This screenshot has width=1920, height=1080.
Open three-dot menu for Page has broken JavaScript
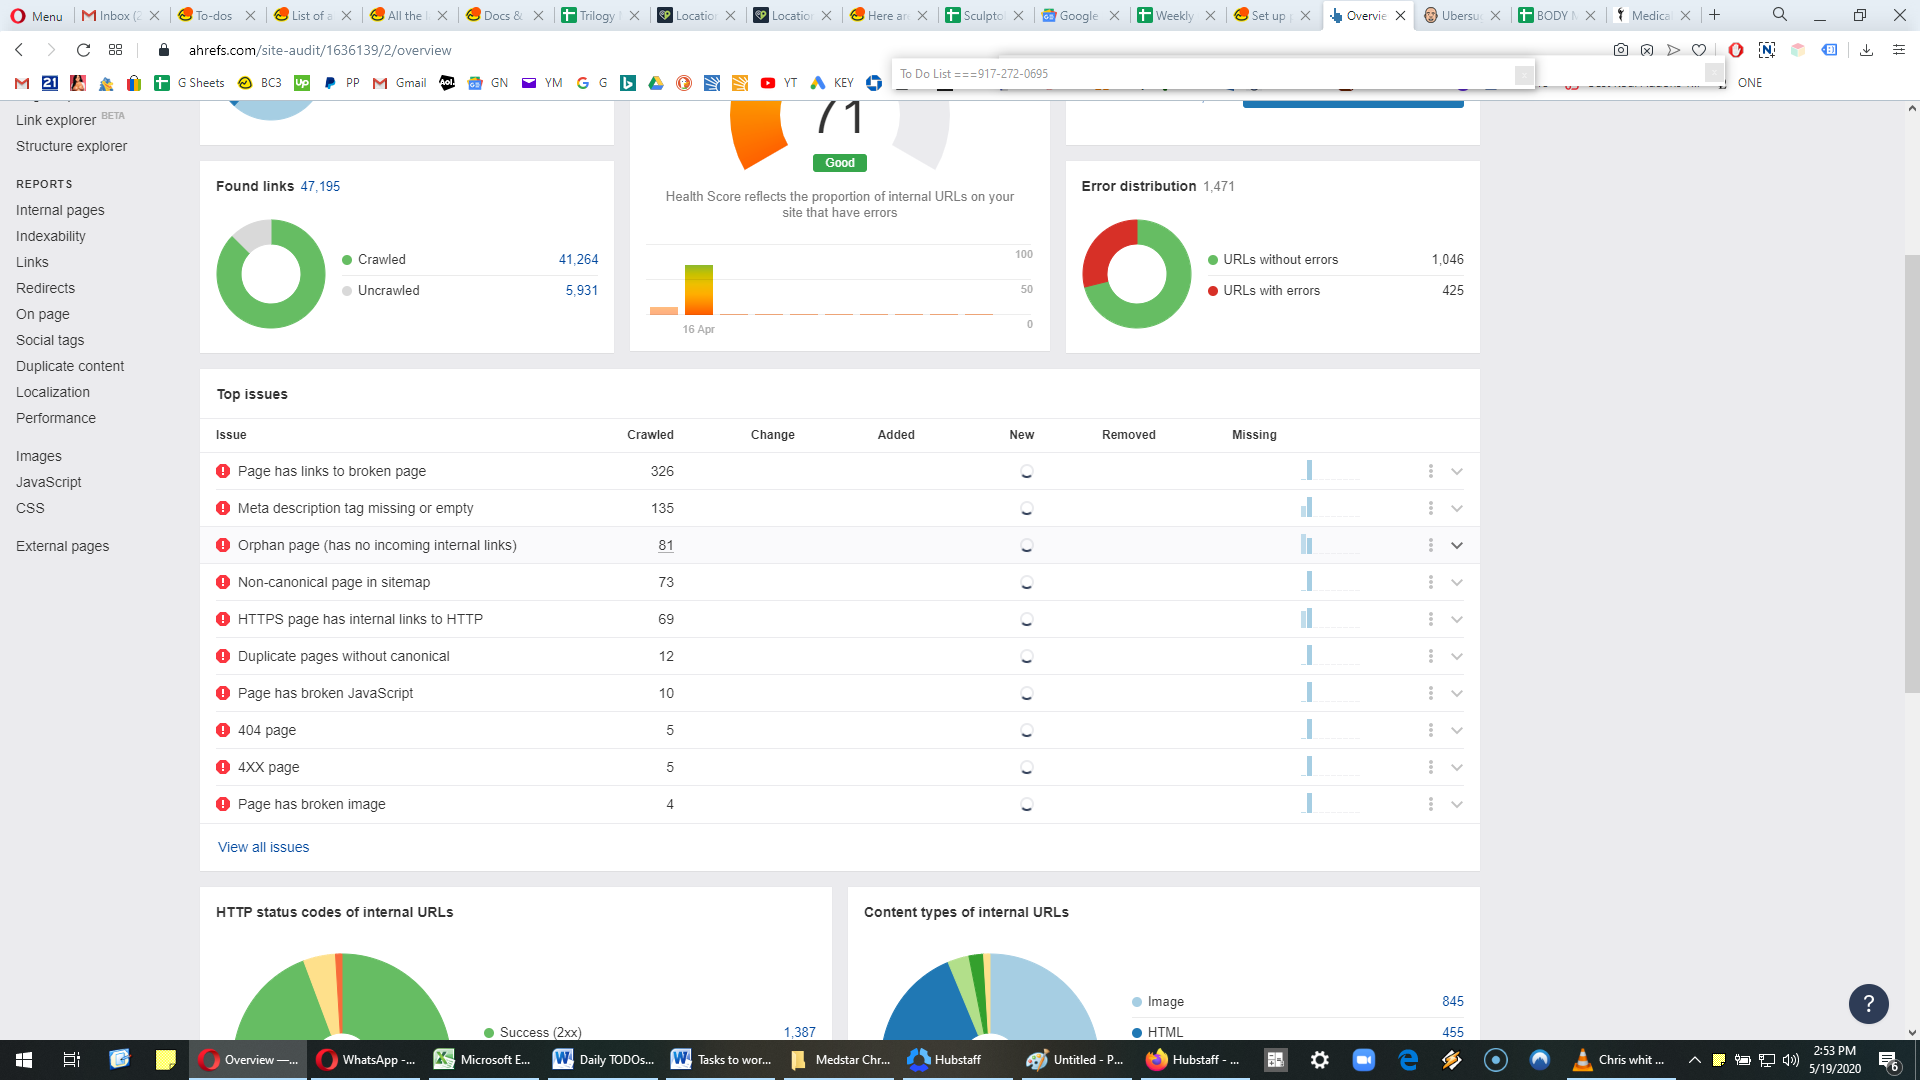coord(1430,693)
